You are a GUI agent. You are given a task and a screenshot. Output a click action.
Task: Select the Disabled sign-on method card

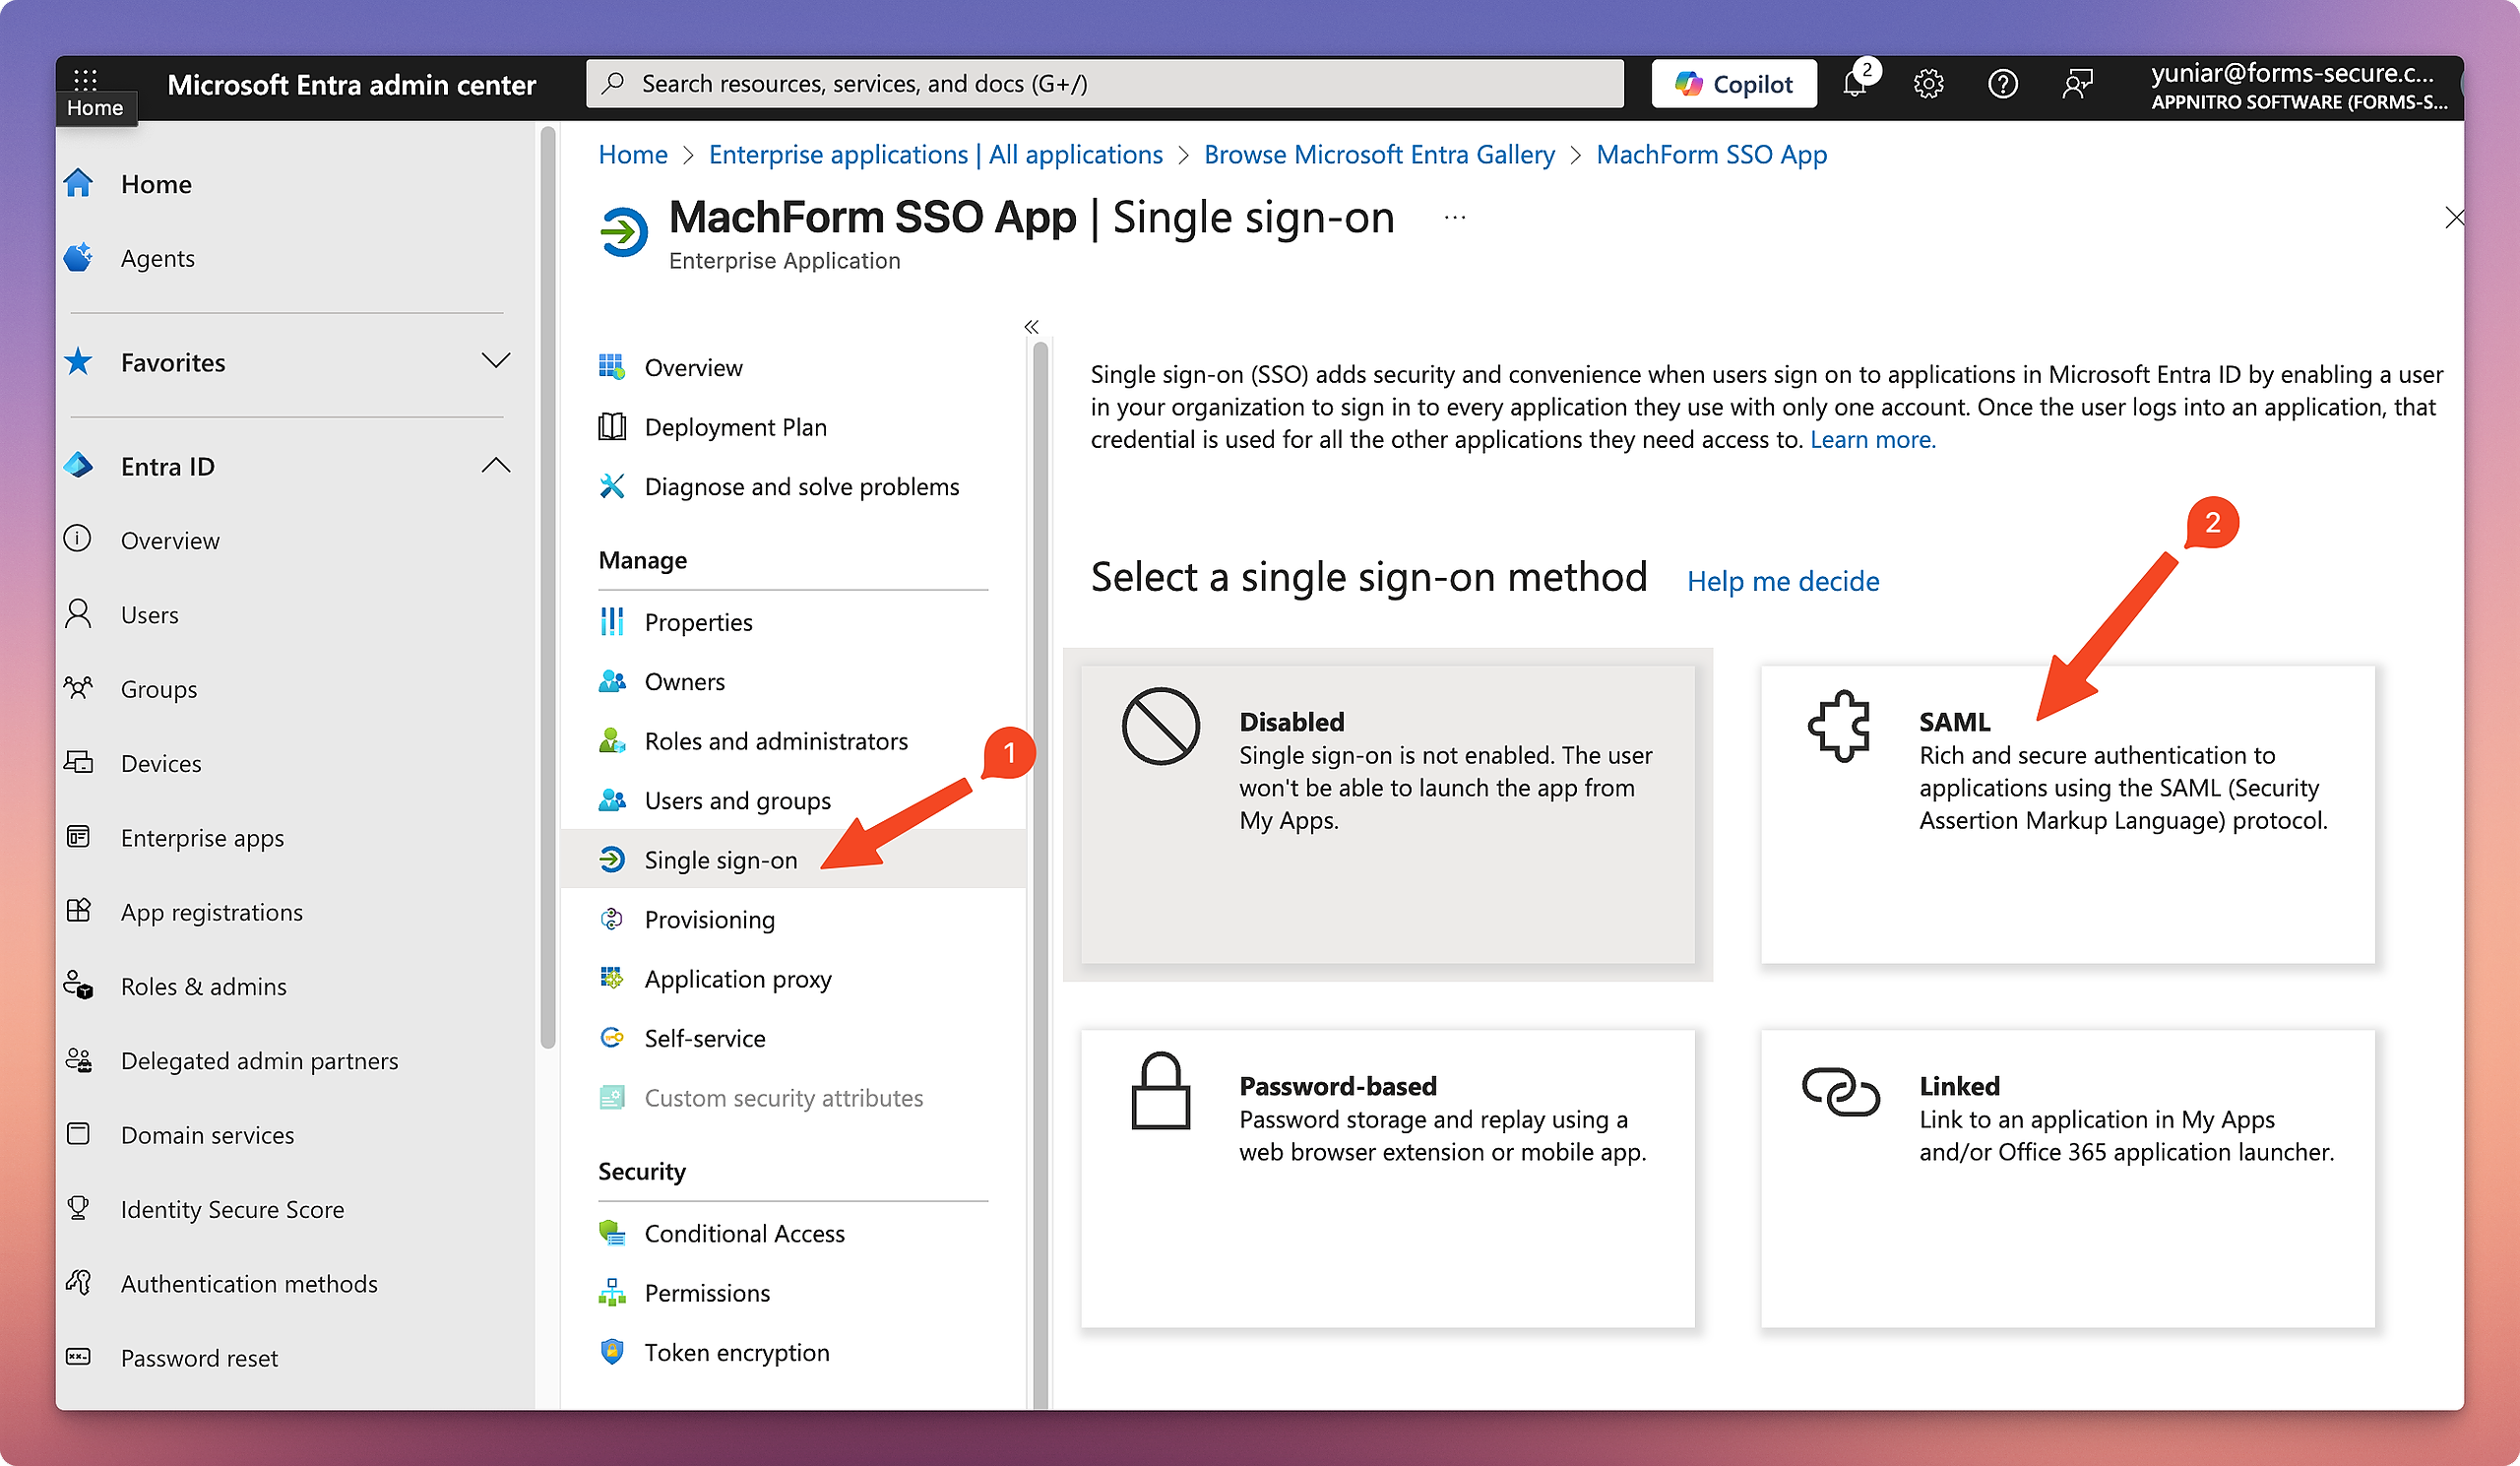[x=1387, y=814]
